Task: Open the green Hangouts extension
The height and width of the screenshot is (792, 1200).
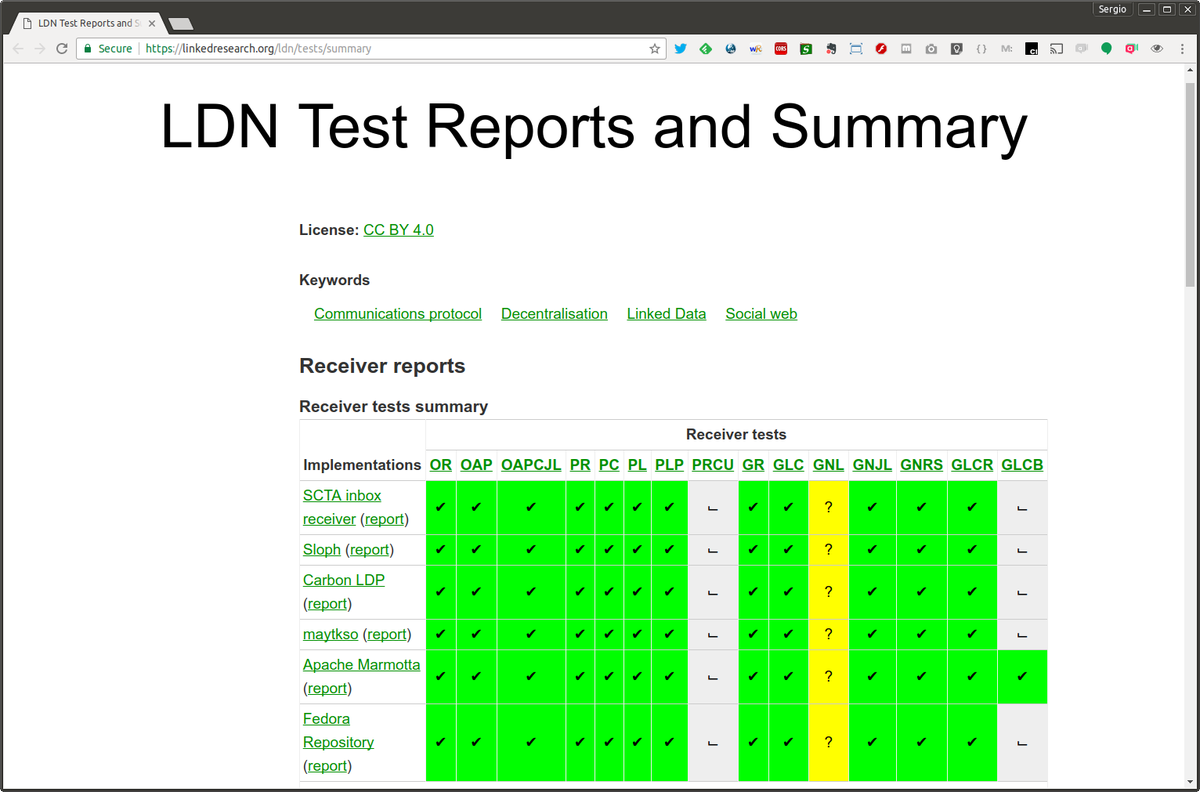Action: coord(1107,48)
